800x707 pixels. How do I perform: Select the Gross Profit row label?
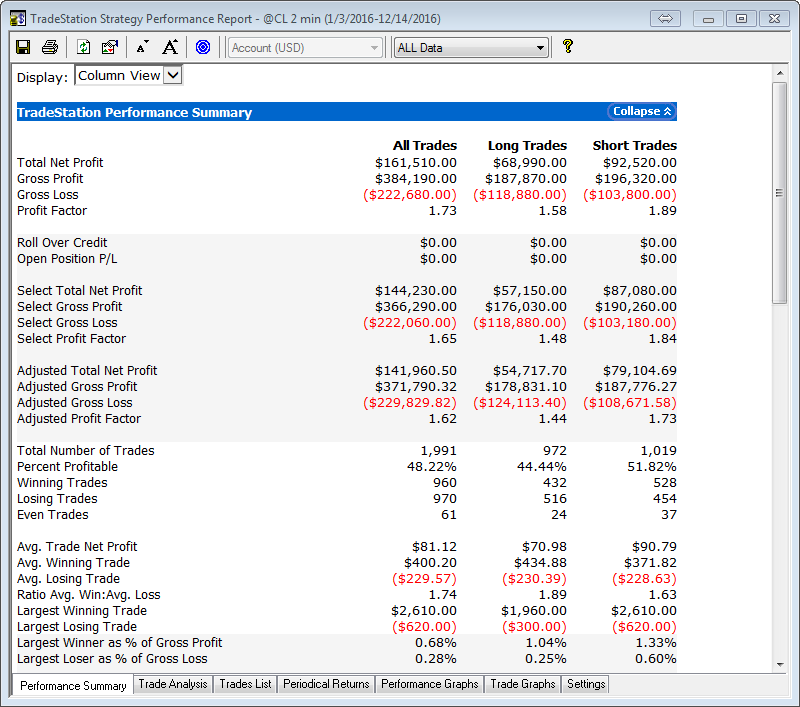coord(50,179)
